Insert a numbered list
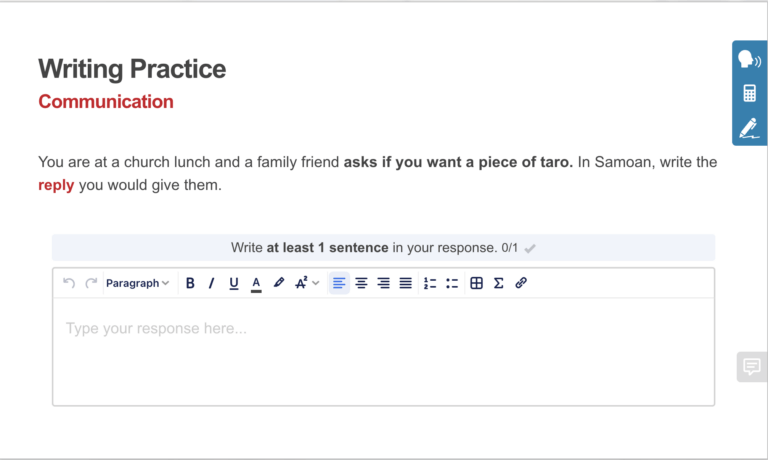The width and height of the screenshot is (768, 460). click(430, 283)
